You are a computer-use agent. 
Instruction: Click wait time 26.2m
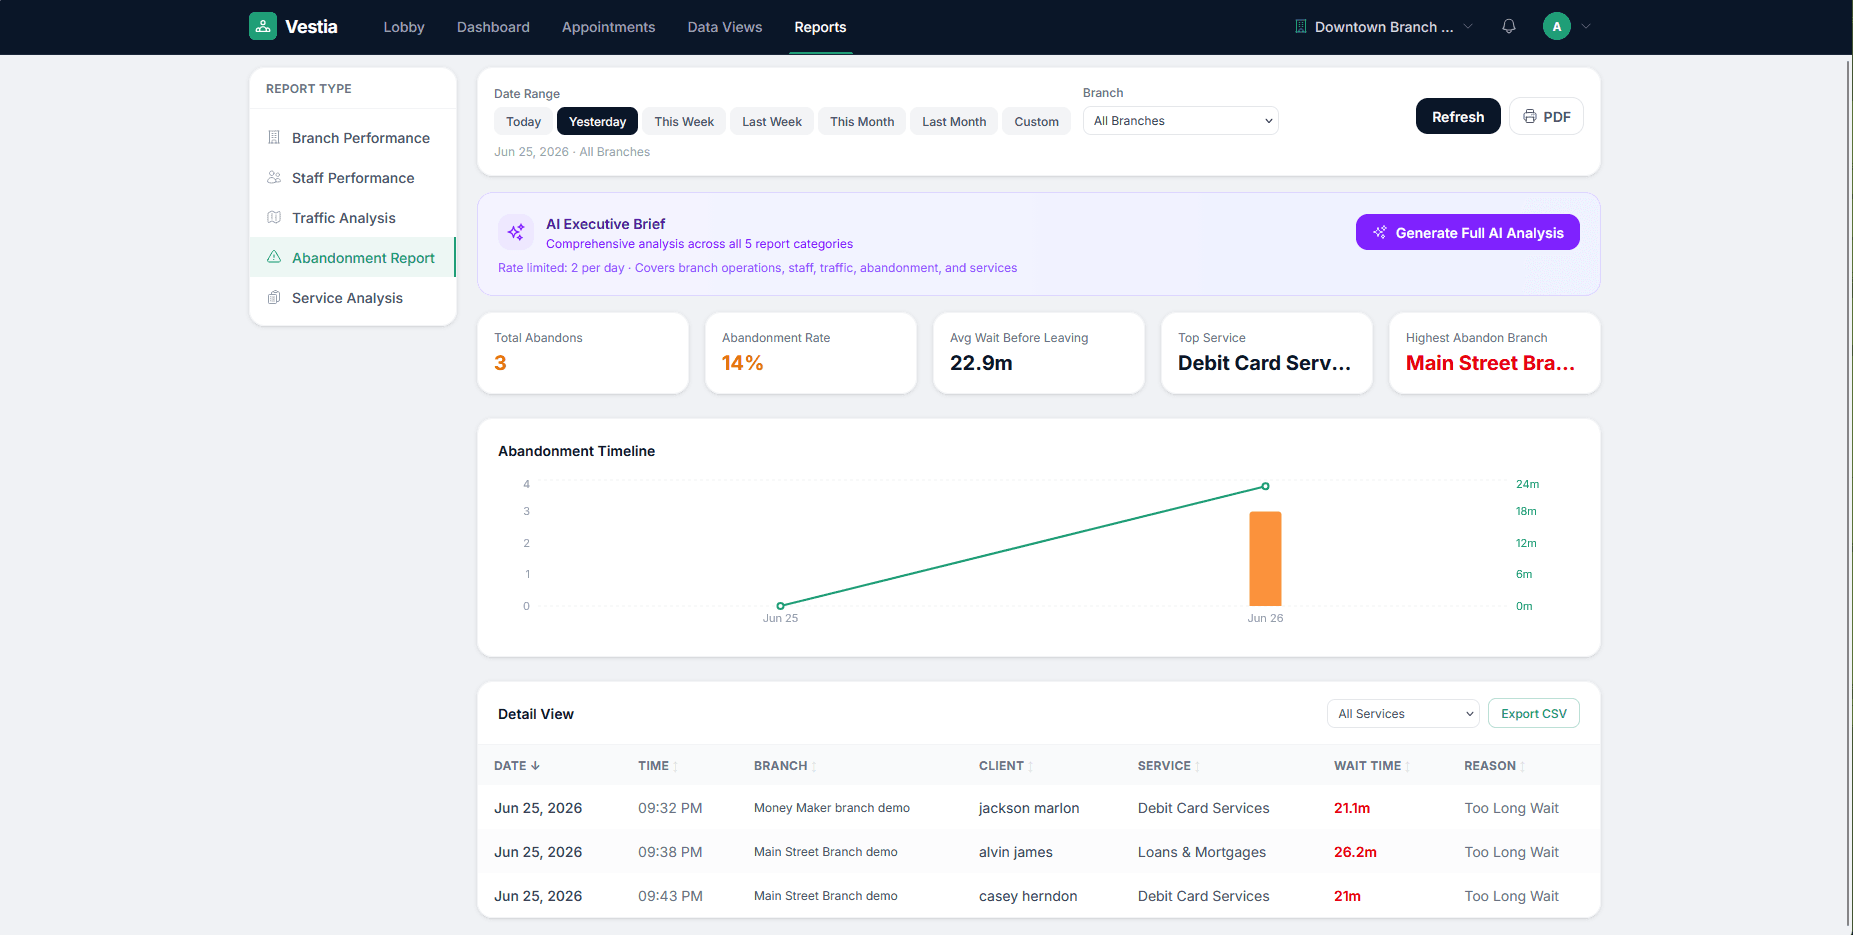pos(1355,852)
